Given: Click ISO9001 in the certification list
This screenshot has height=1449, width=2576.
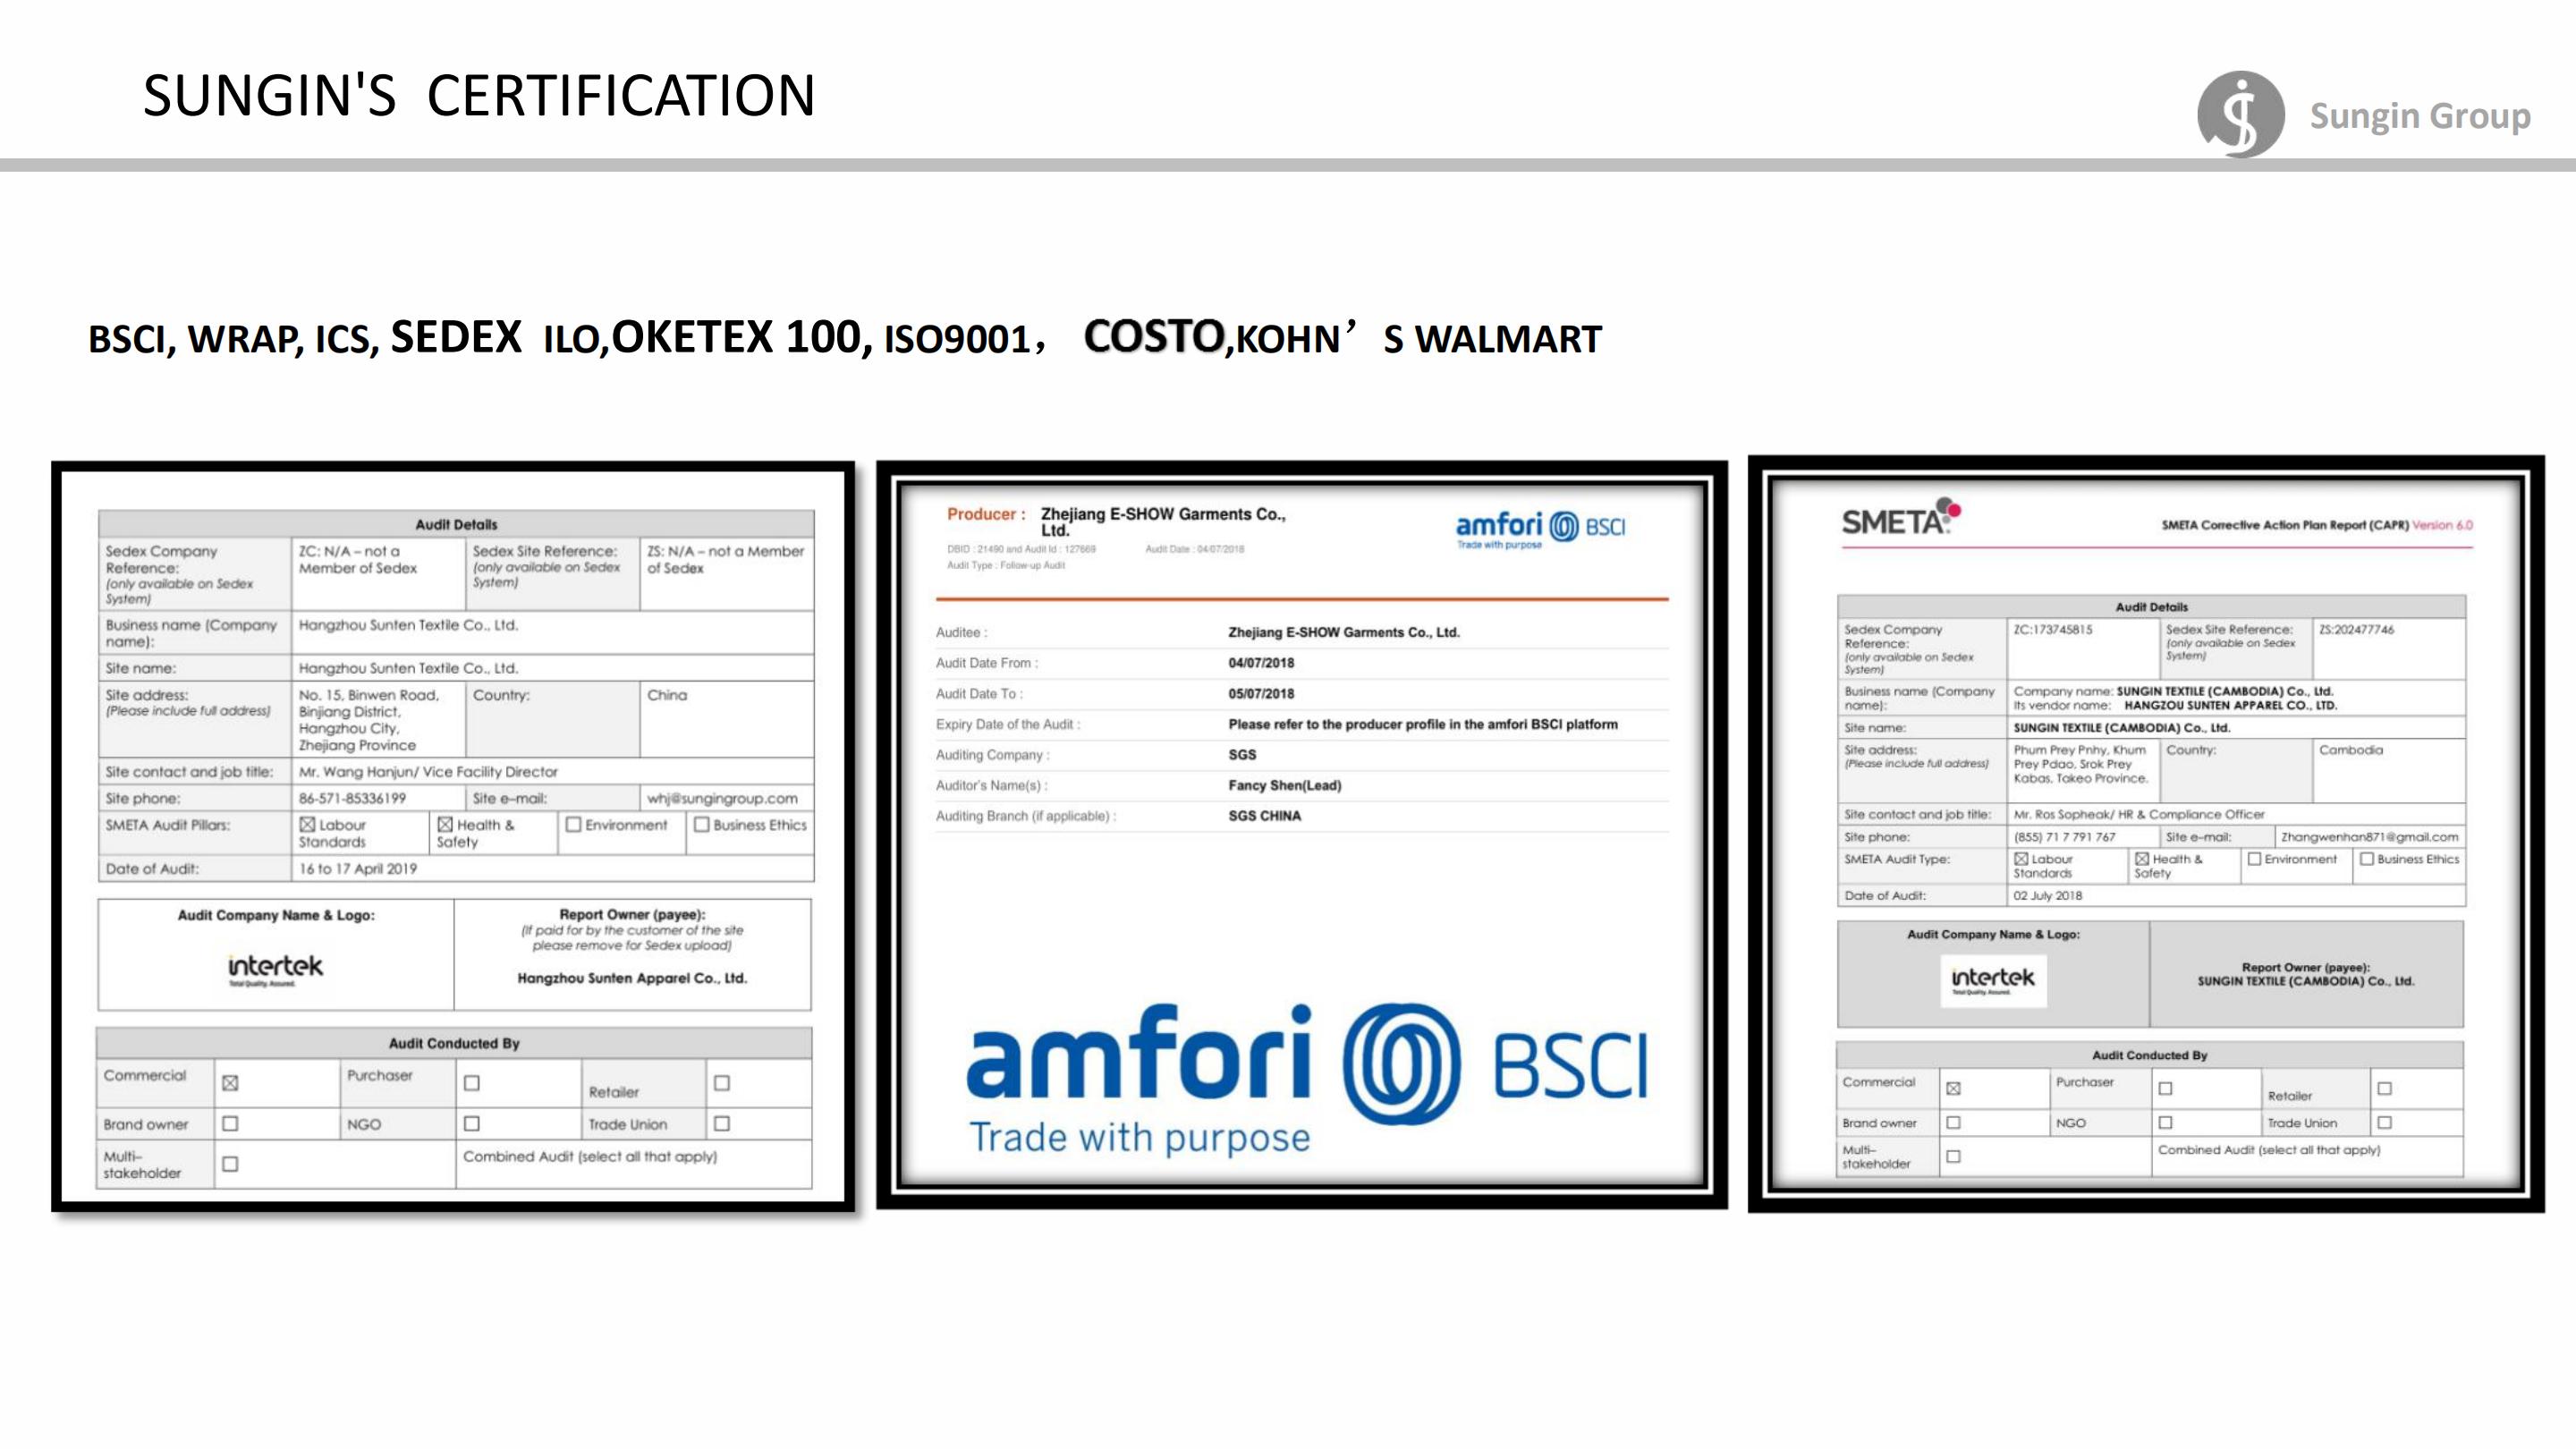Looking at the screenshot, I should (957, 340).
